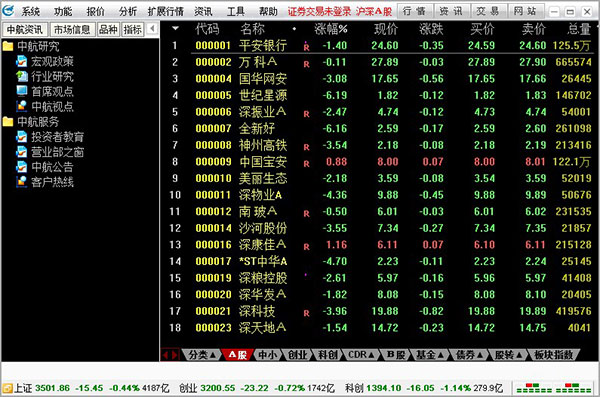Viewport: 600px width, 397px height.
Task: Click the 交易 button
Action: coord(488,11)
